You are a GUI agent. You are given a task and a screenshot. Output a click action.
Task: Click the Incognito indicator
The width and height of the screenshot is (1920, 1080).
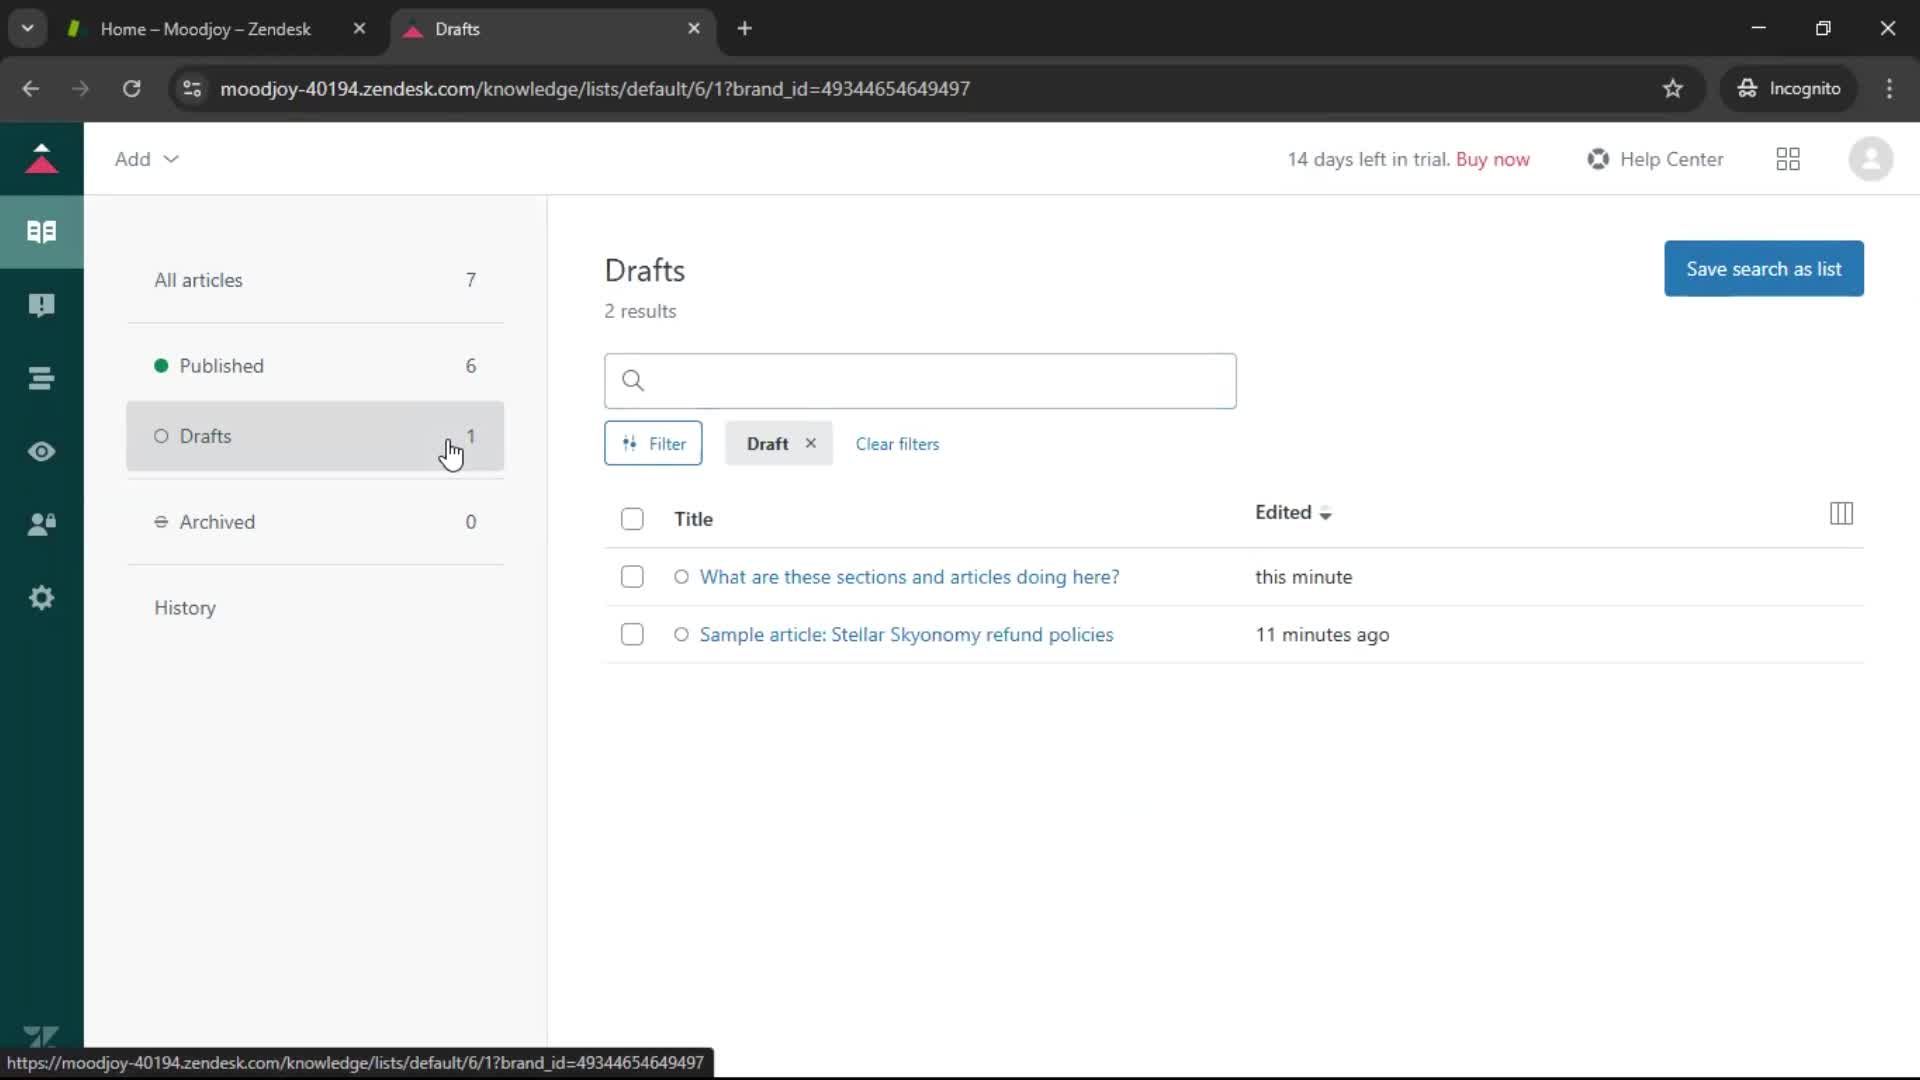1789,89
